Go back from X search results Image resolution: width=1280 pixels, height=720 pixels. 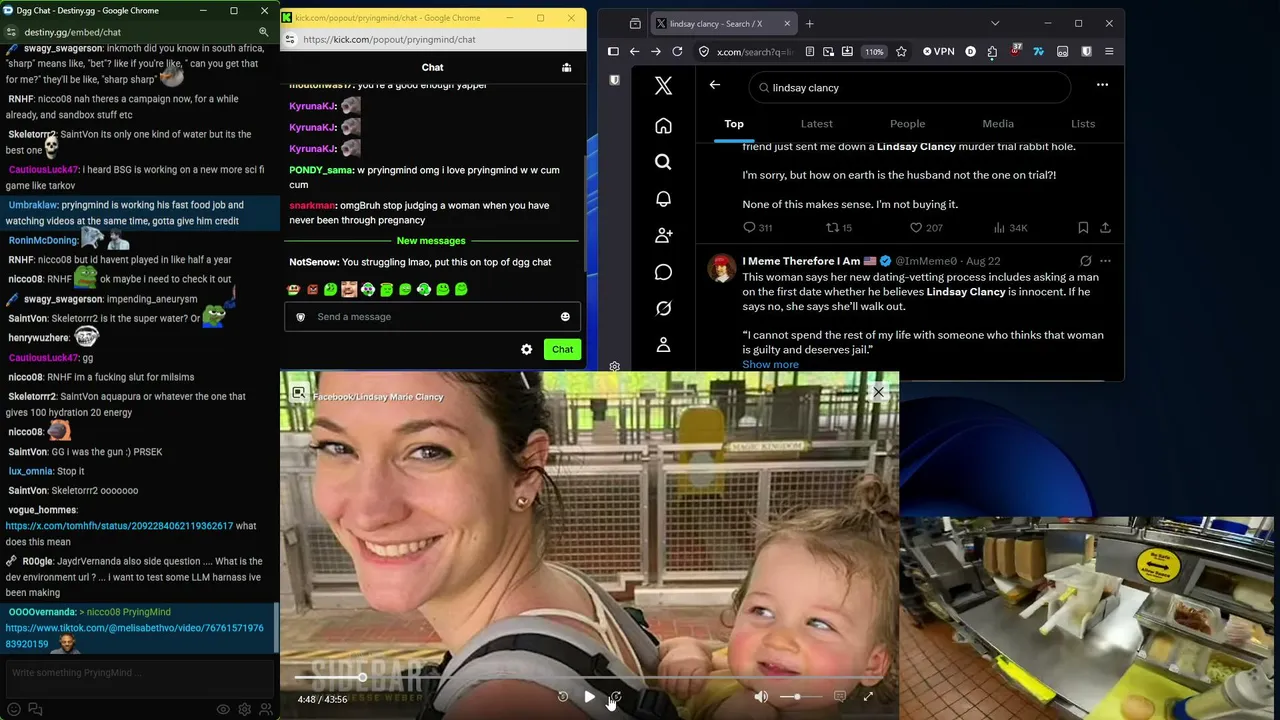714,86
